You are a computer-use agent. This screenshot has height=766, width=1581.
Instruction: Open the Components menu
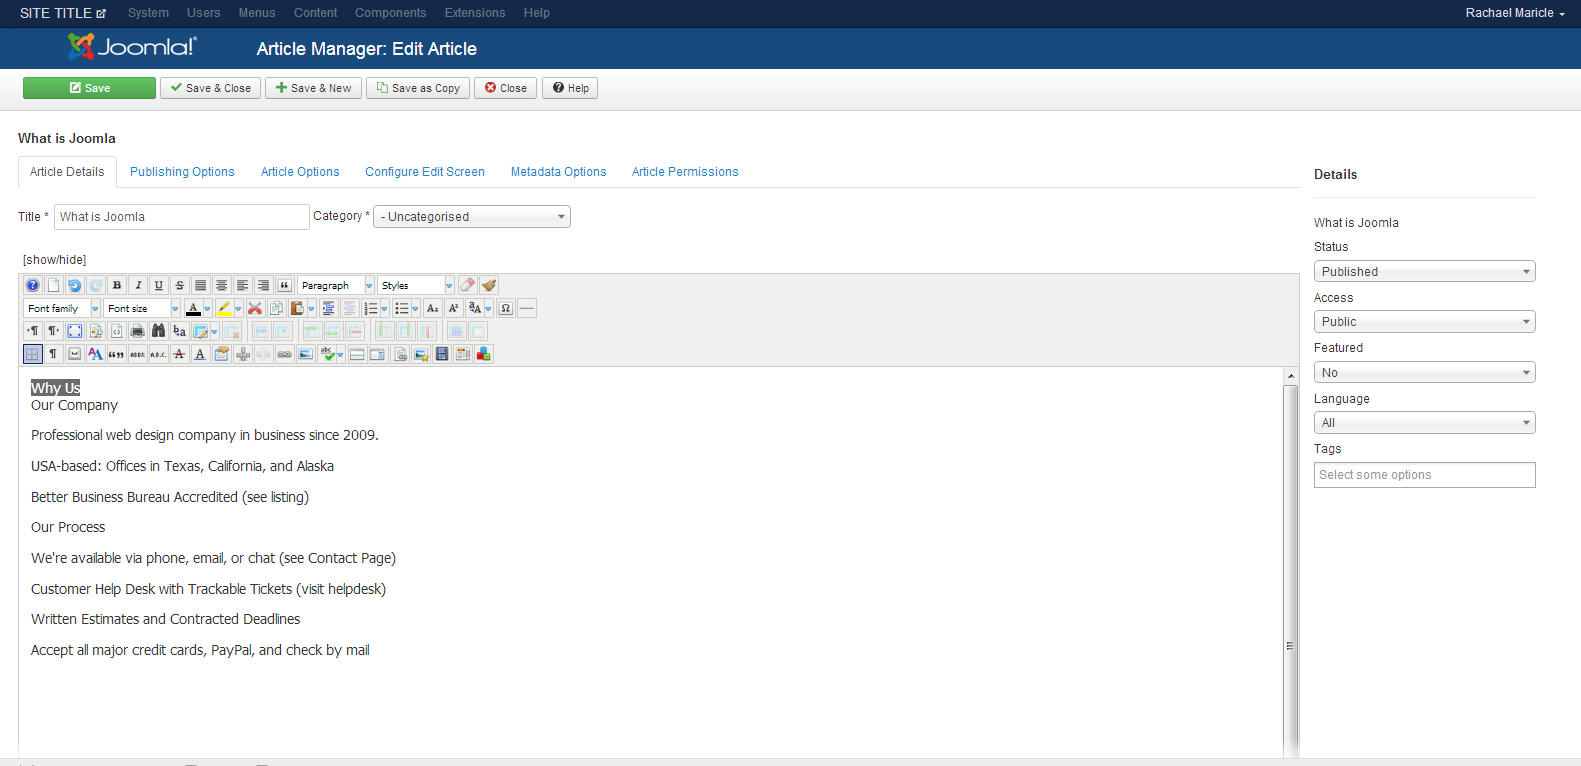(390, 13)
